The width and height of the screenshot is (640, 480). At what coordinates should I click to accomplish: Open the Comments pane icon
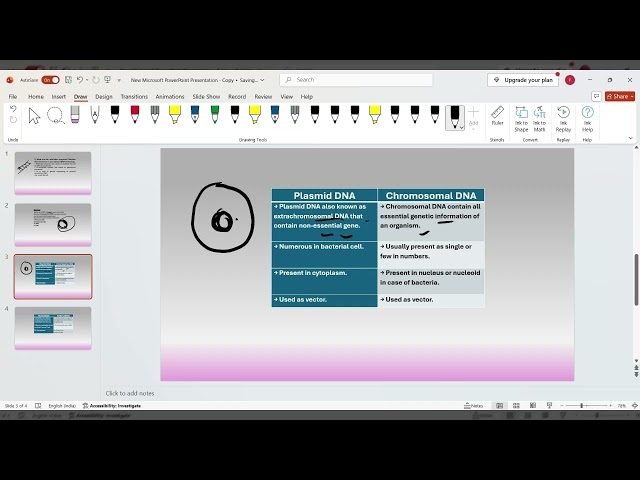coord(596,96)
